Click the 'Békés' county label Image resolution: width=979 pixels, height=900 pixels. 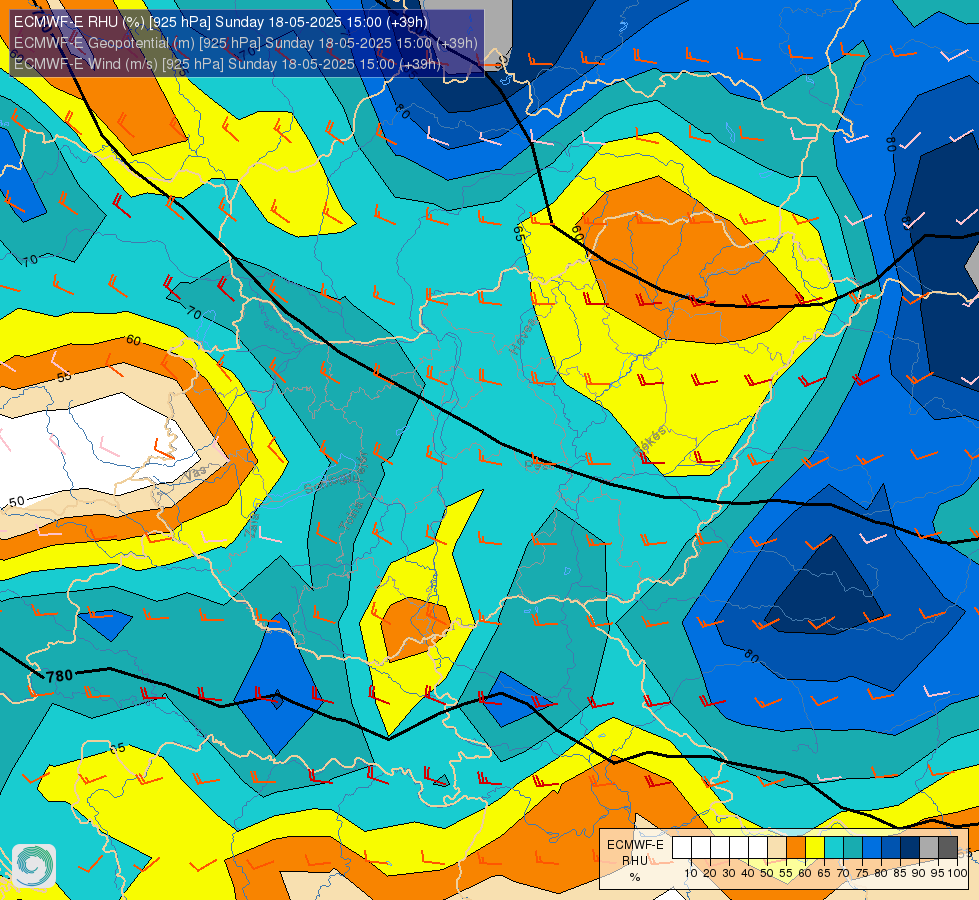pyautogui.click(x=650, y=440)
